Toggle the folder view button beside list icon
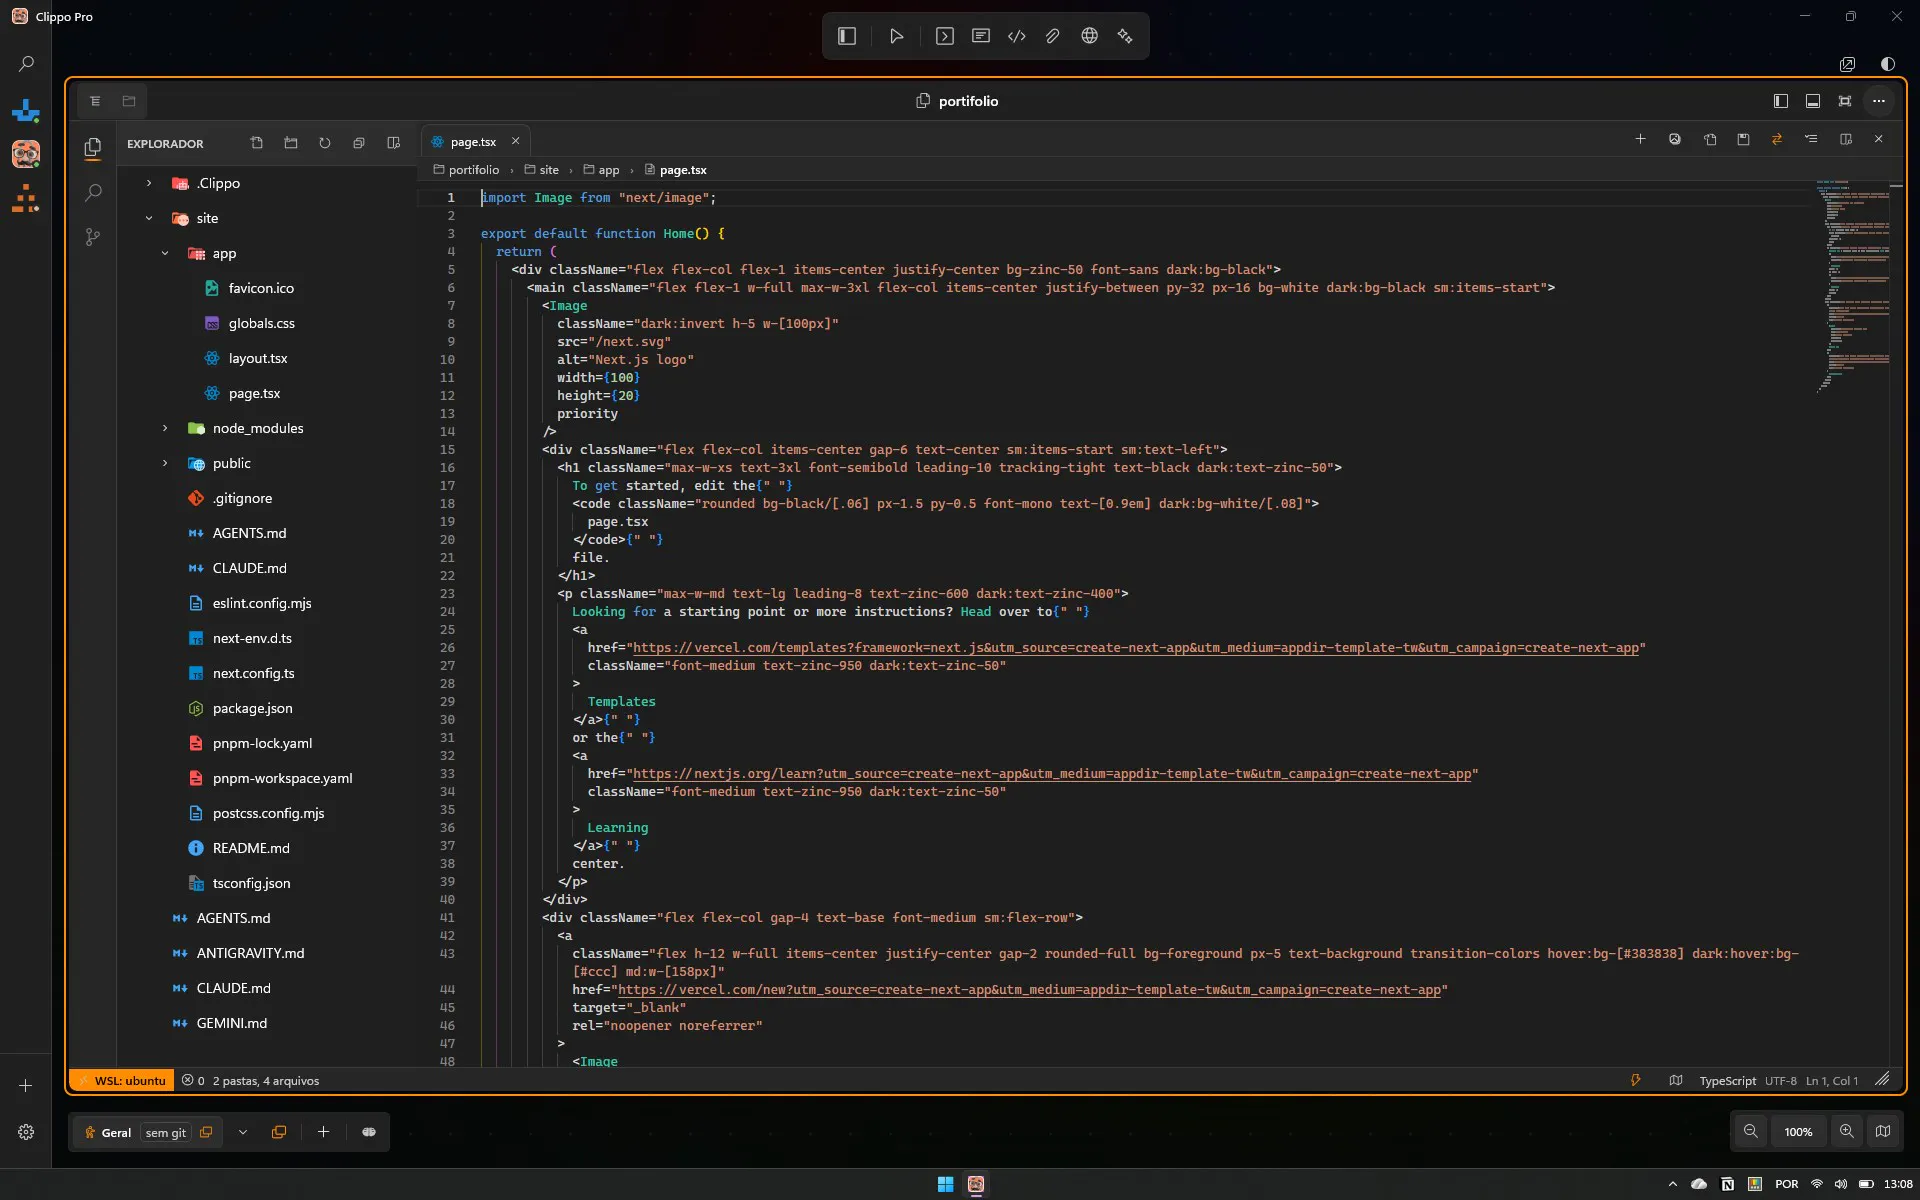Image resolution: width=1920 pixels, height=1200 pixels. 129,101
